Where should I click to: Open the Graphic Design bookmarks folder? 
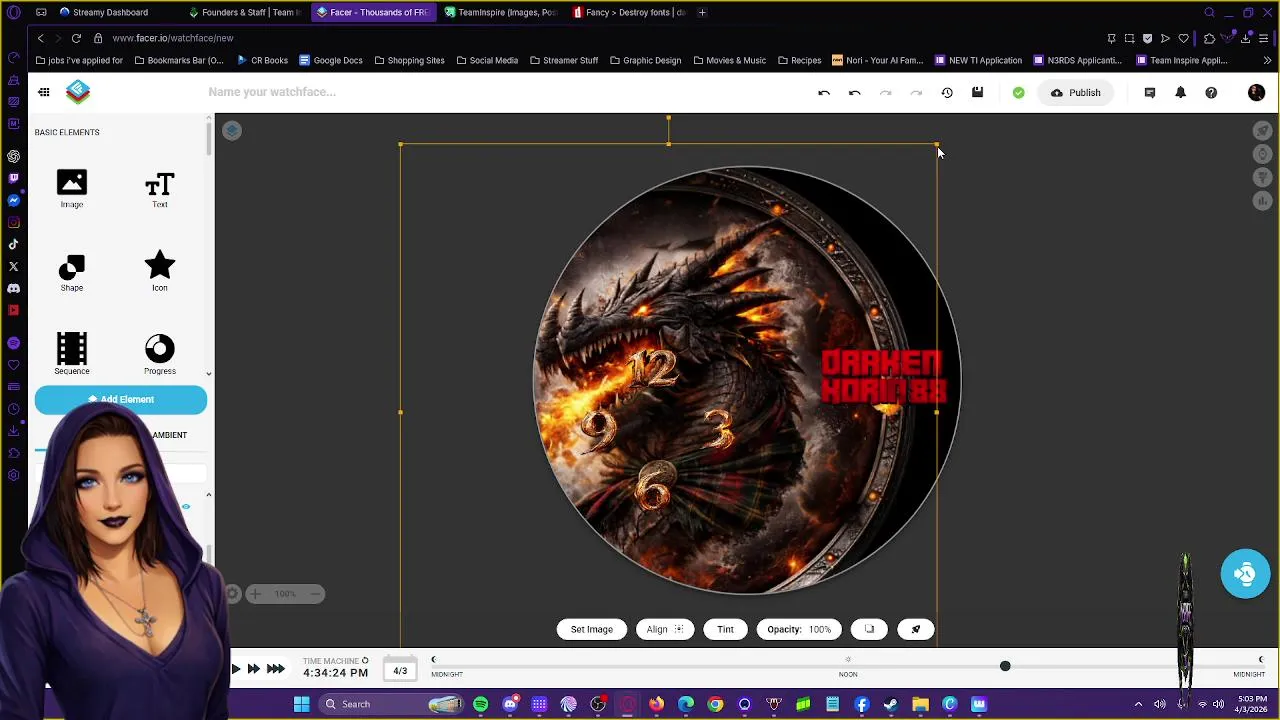pos(644,60)
